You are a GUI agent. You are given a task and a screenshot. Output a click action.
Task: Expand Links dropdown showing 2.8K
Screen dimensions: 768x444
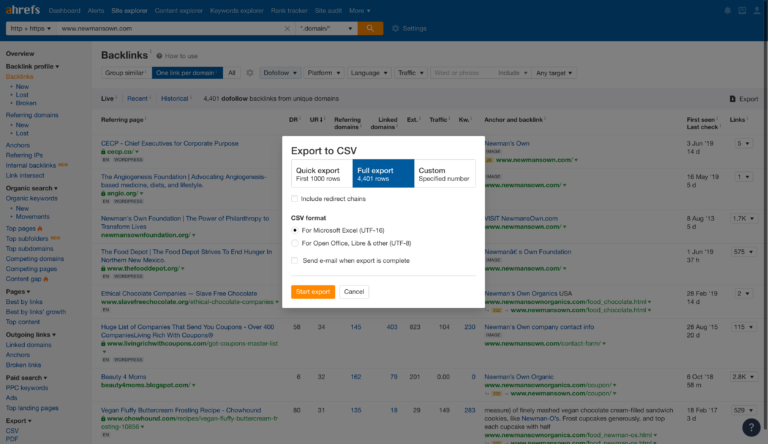pos(743,376)
